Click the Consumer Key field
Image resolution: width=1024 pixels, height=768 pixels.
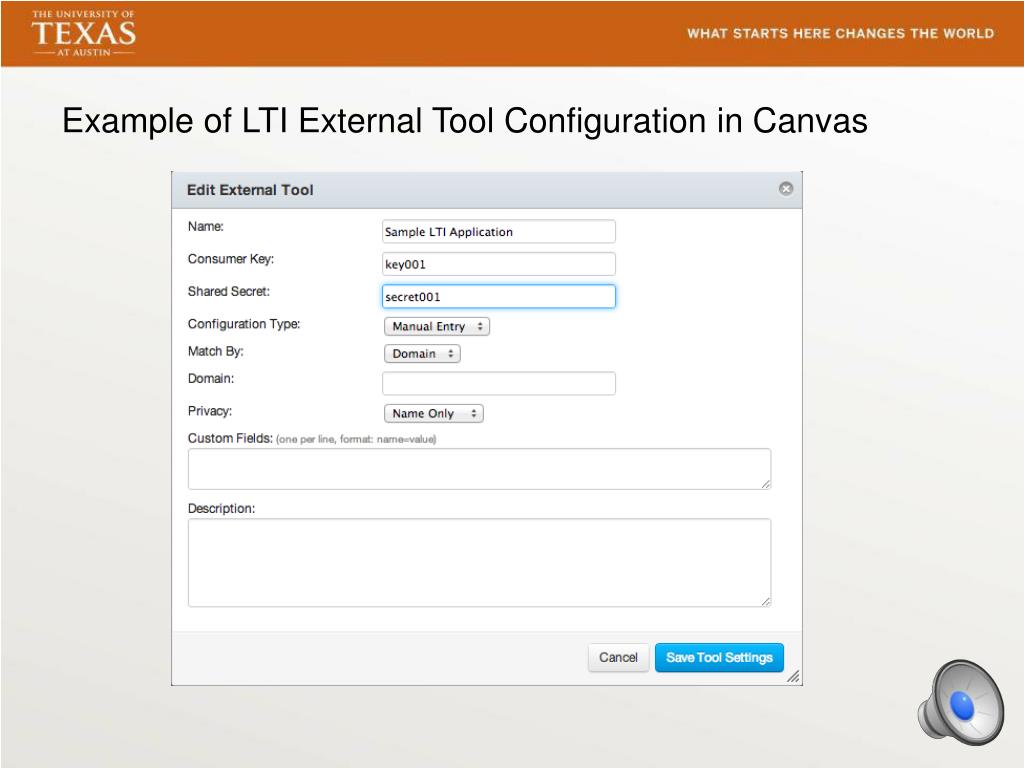tap(498, 264)
